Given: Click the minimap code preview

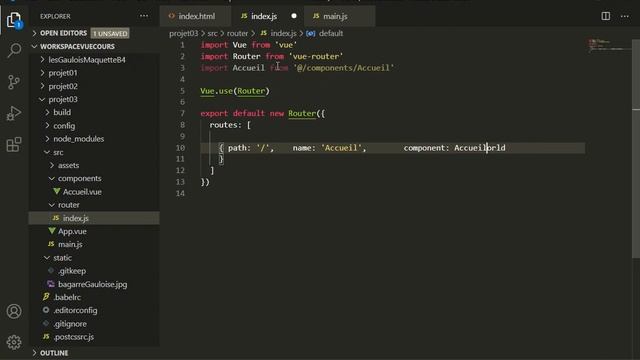Looking at the screenshot, I should (609, 45).
